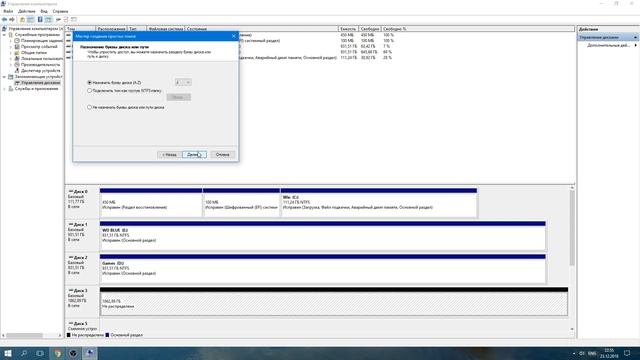Screen dimensions: 640x360
Task: Click the Назад button in the wizard
Action: click(169, 155)
